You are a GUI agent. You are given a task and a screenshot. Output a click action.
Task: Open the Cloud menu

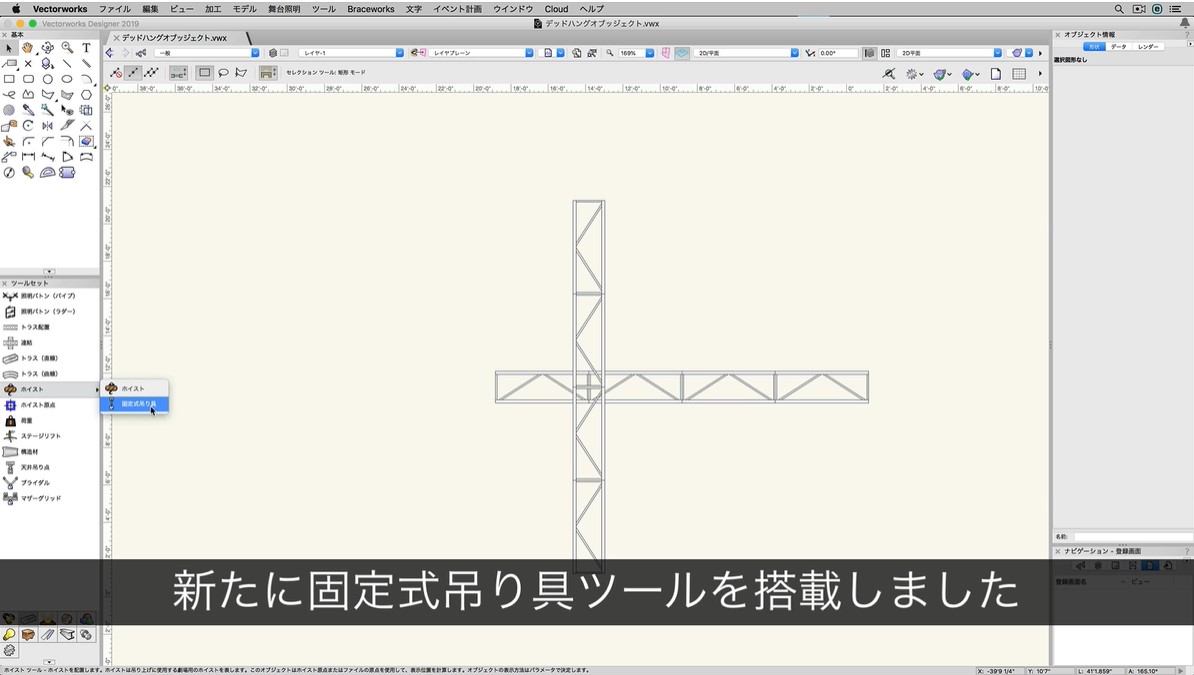click(x=556, y=9)
